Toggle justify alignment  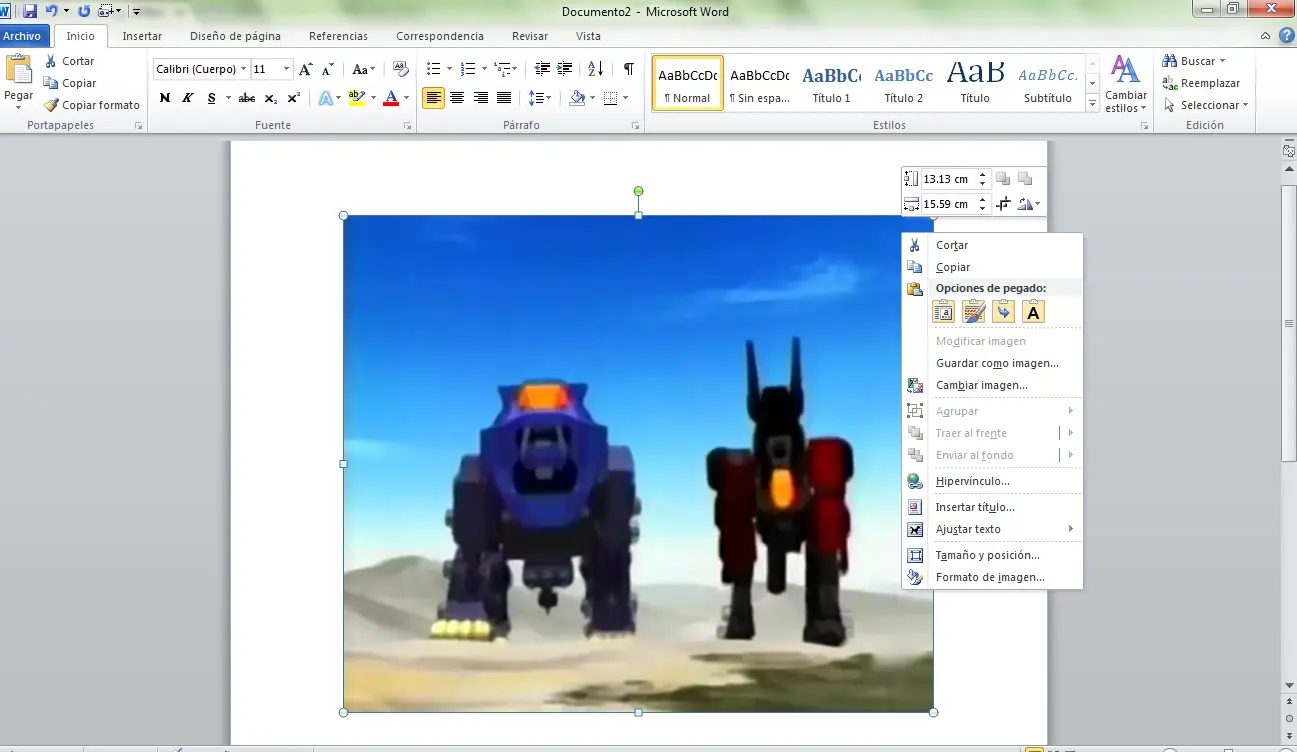[505, 98]
